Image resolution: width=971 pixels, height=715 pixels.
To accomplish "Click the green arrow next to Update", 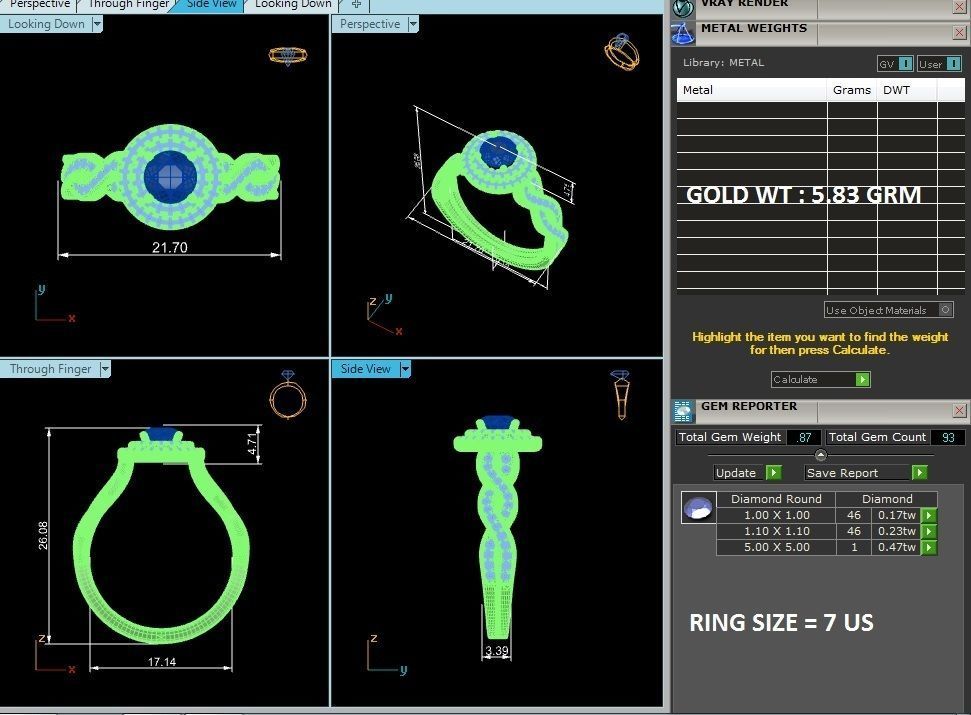I will tap(773, 473).
